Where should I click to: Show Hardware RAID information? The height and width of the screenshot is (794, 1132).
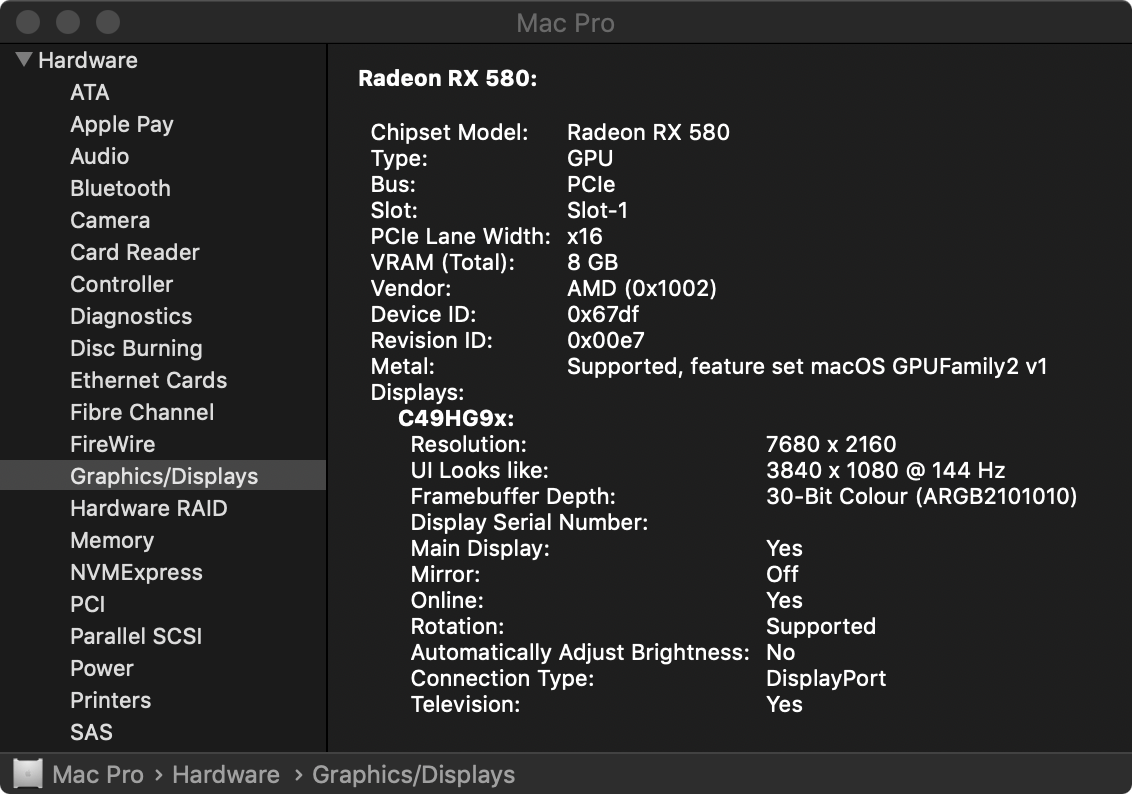point(148,508)
